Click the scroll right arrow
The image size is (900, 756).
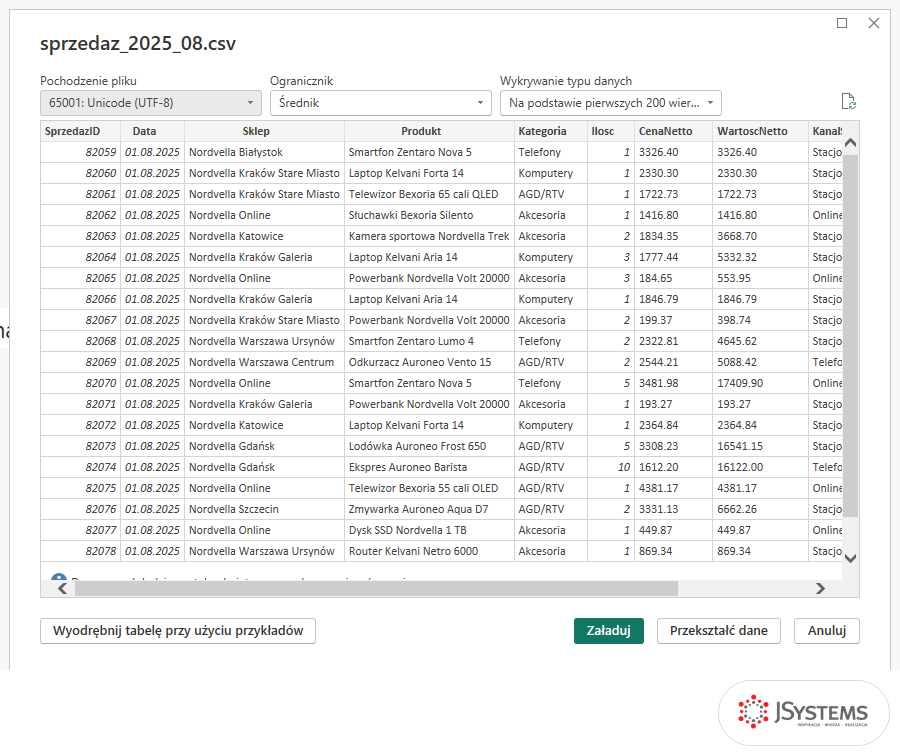[820, 588]
